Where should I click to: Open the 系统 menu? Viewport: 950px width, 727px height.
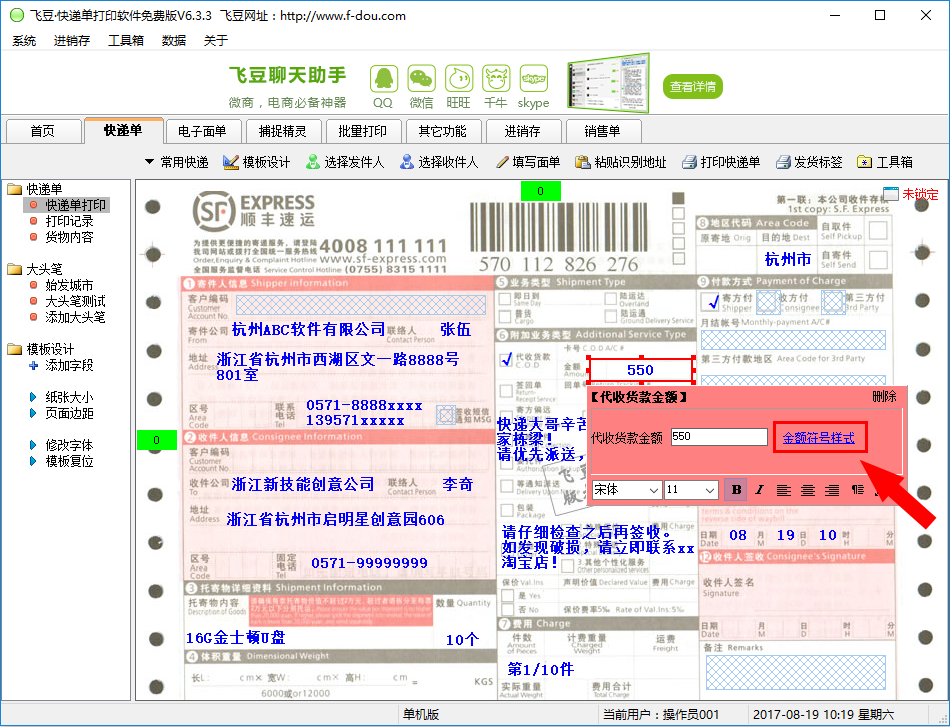24,41
